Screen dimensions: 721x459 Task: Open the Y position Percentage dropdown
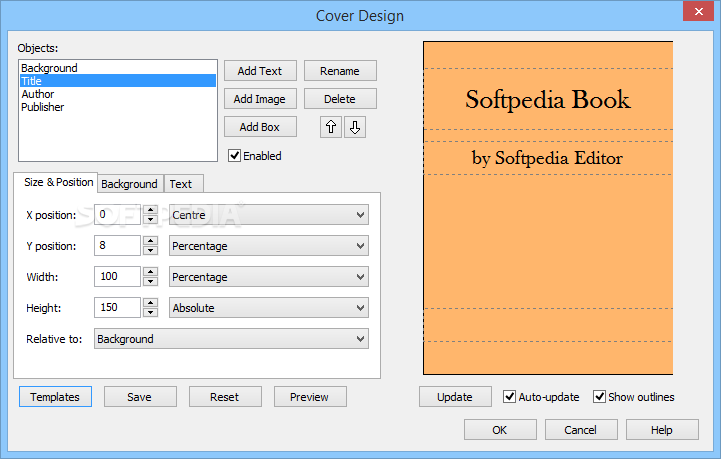[269, 246]
